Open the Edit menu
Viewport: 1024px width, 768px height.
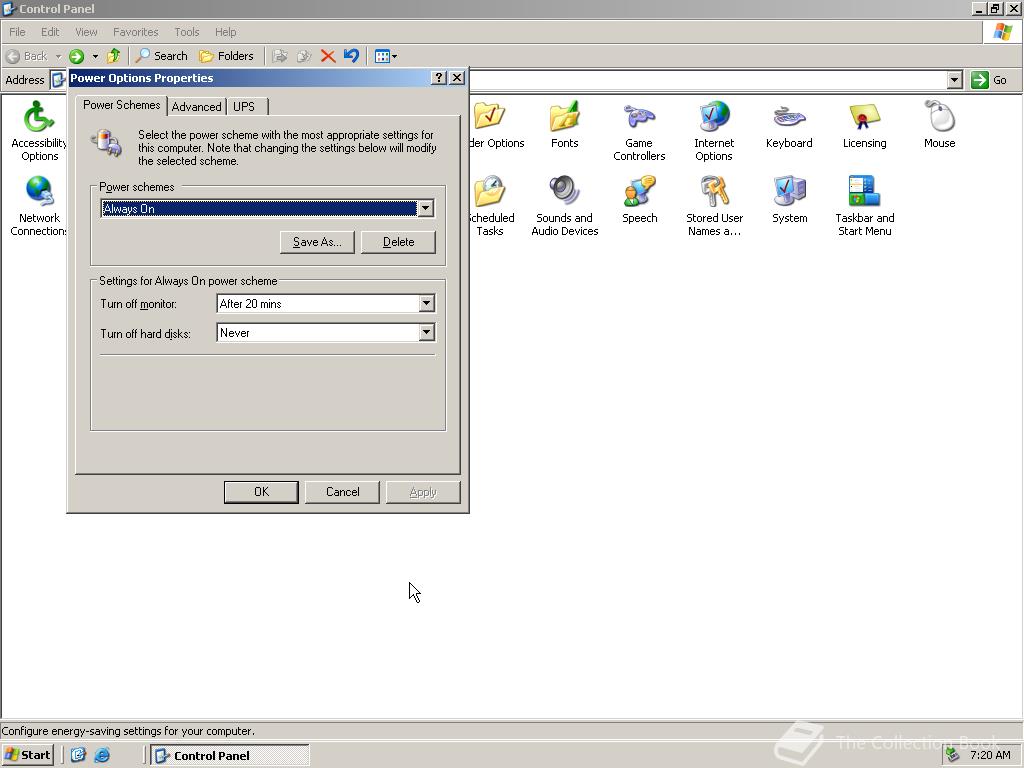click(x=50, y=32)
